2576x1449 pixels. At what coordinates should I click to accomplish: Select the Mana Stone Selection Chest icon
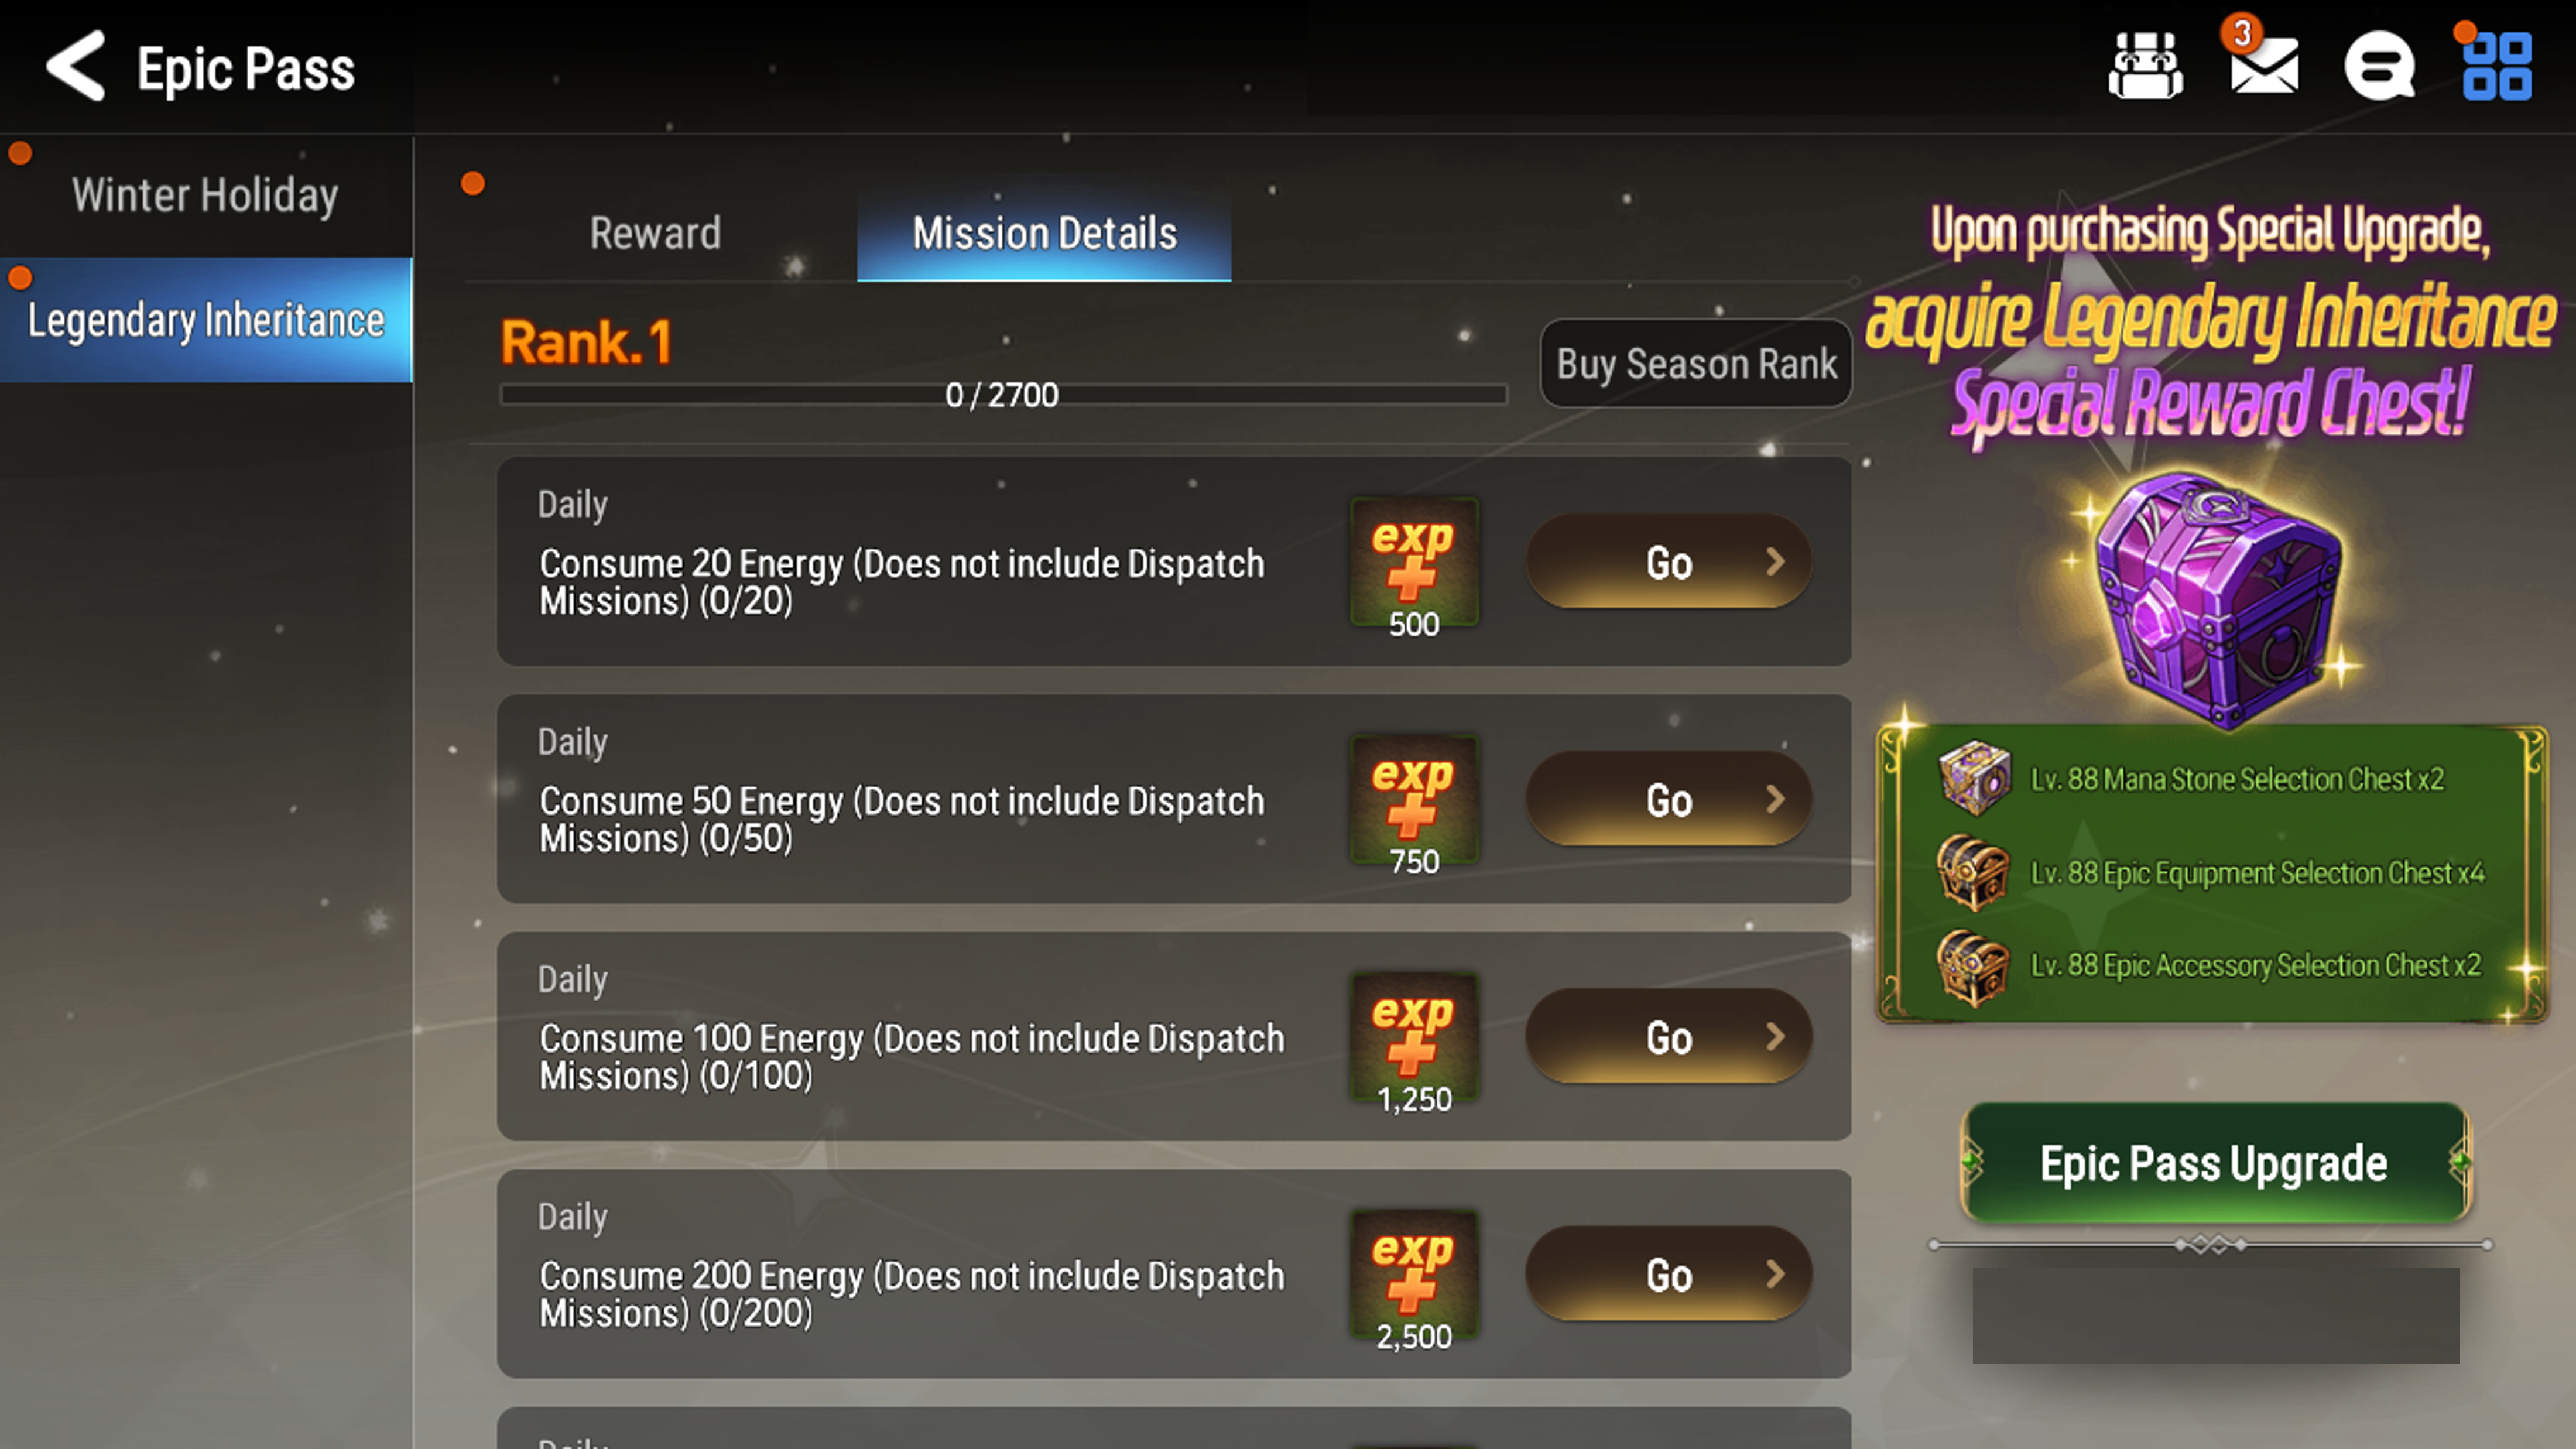[1974, 777]
